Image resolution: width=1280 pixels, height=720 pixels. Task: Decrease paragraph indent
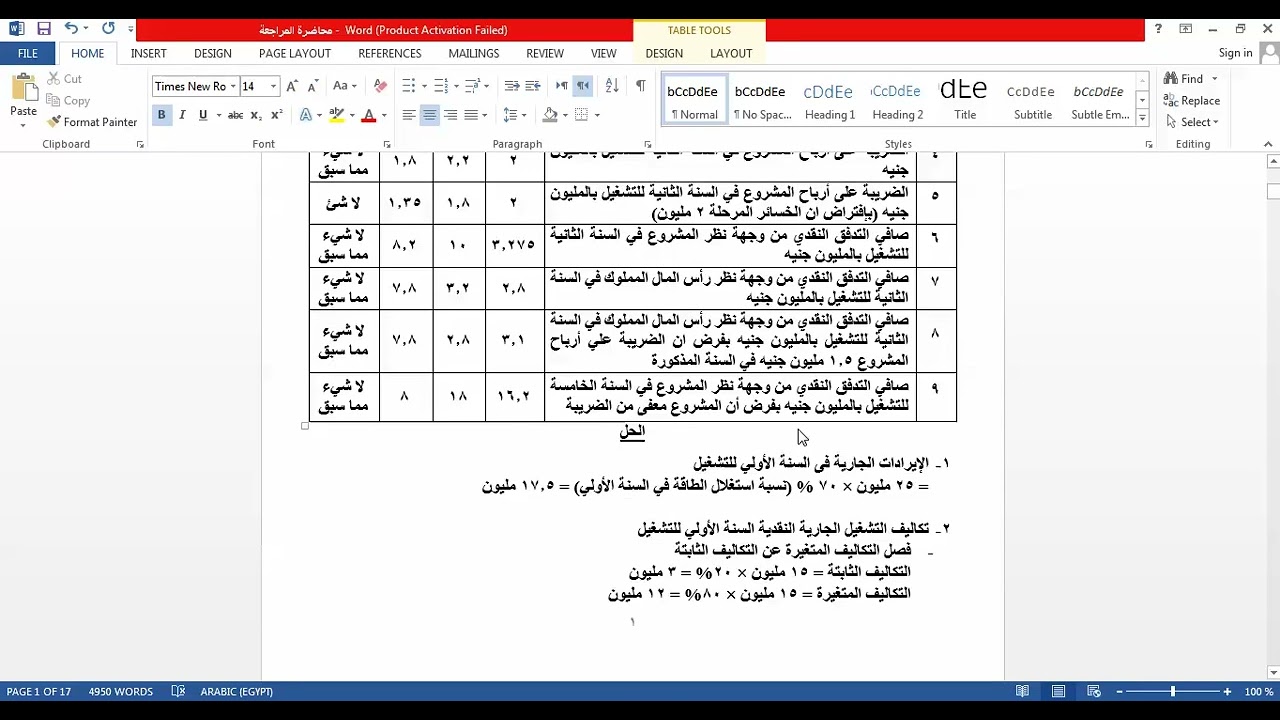pos(512,86)
